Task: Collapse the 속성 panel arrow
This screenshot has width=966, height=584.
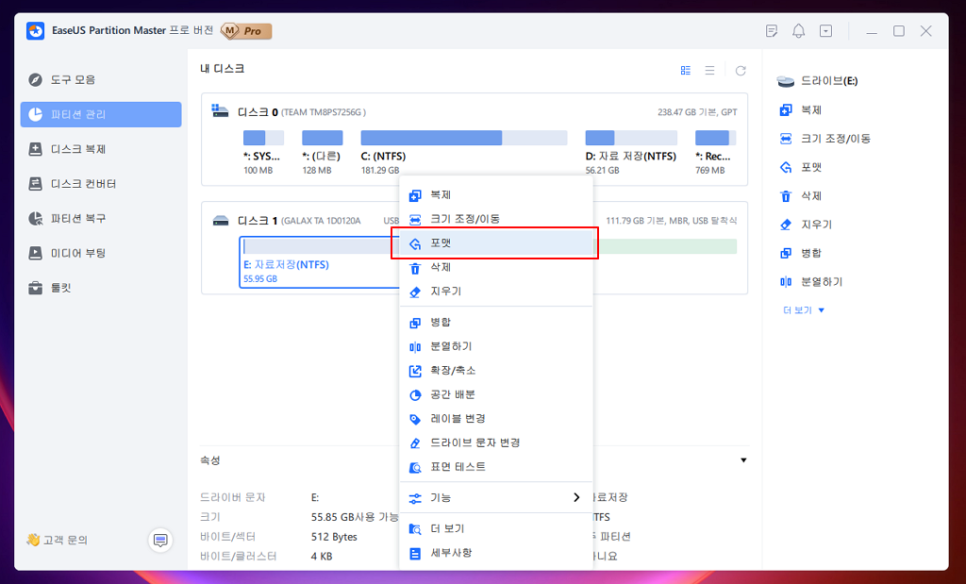Action: pyautogui.click(x=743, y=460)
